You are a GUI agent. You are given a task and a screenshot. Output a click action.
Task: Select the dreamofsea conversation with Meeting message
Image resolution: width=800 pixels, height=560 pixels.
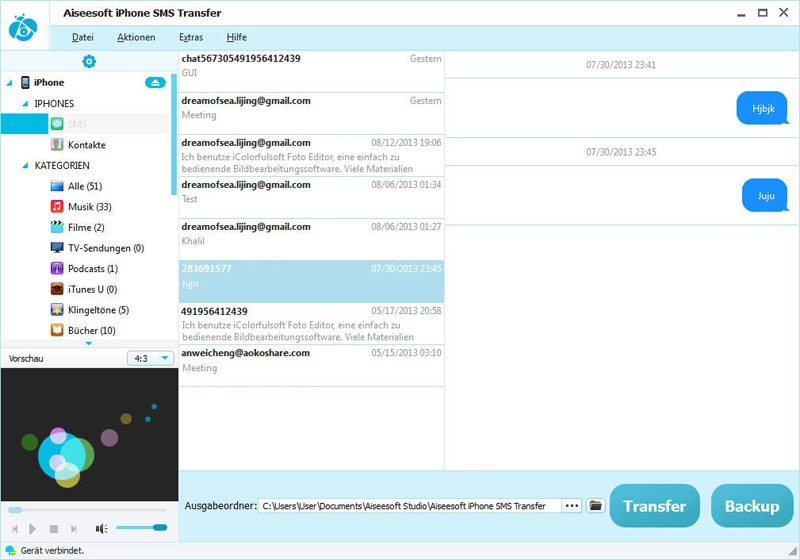[x=311, y=113]
